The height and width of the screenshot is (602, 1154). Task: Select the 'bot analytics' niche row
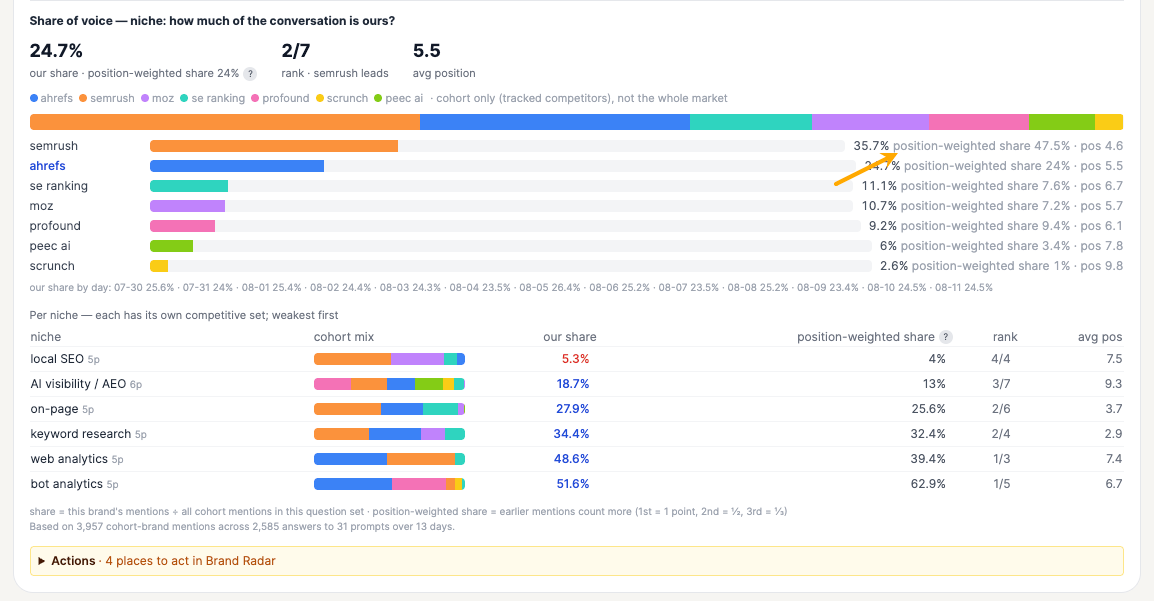(x=576, y=484)
